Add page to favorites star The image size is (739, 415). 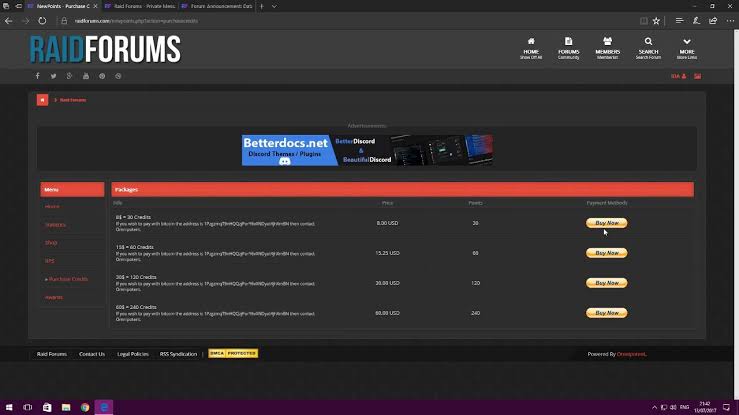pyautogui.click(x=656, y=21)
